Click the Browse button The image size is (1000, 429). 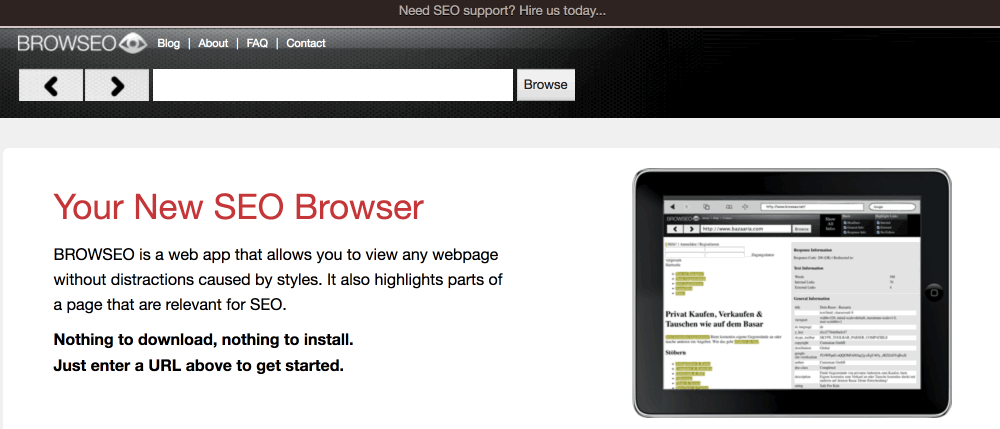tap(546, 85)
